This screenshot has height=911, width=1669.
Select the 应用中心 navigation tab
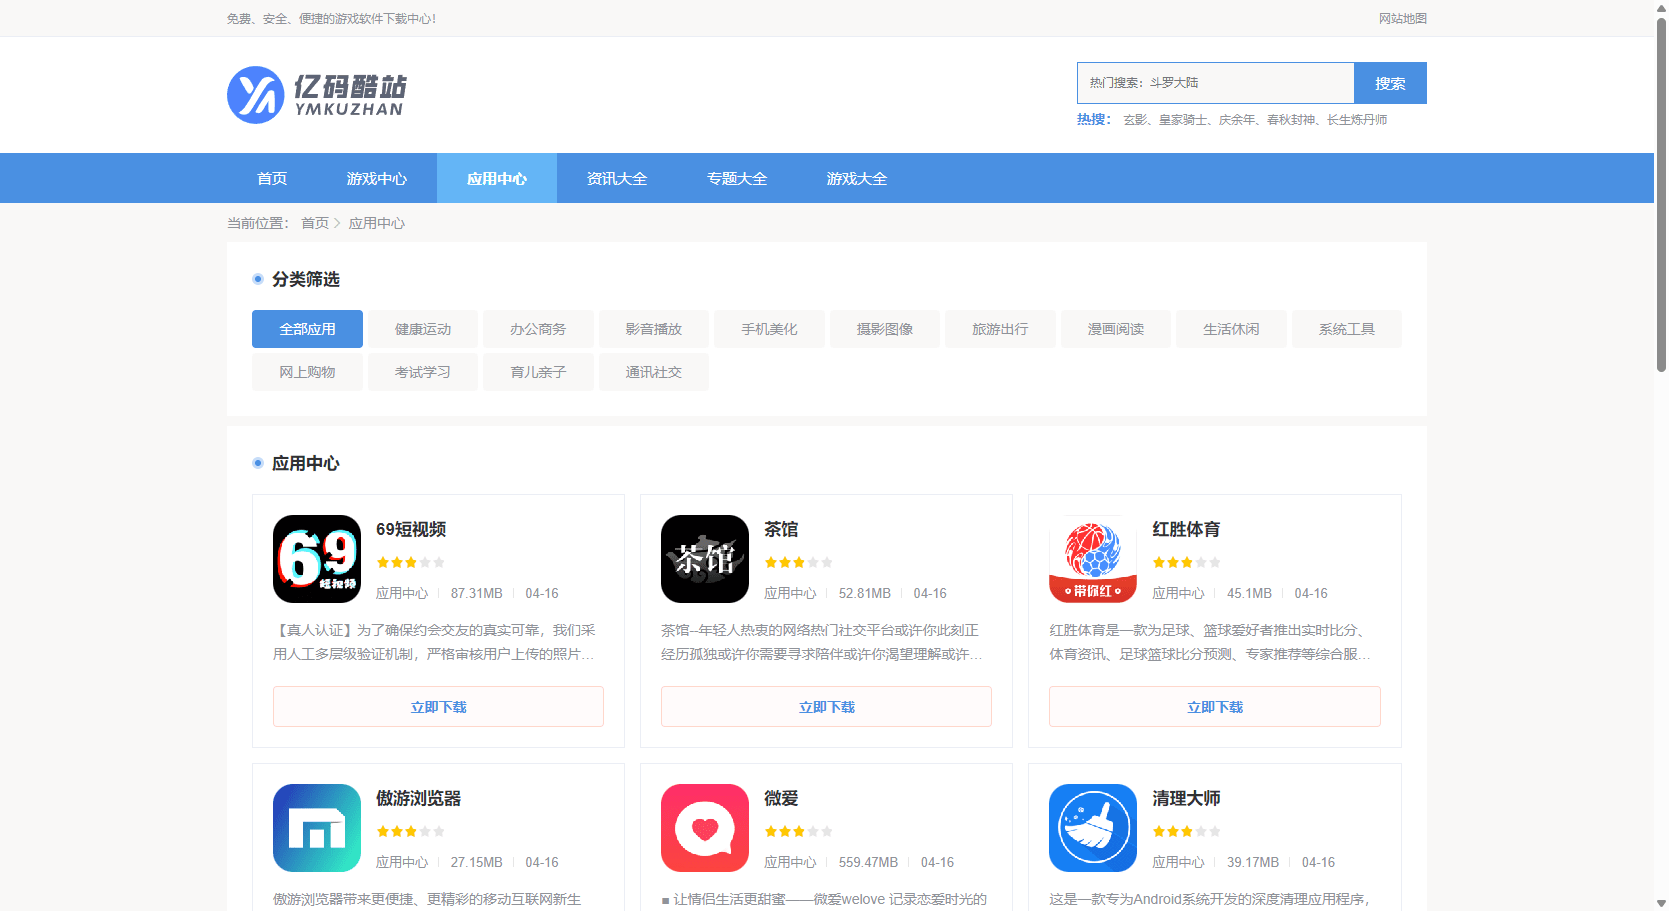497,178
